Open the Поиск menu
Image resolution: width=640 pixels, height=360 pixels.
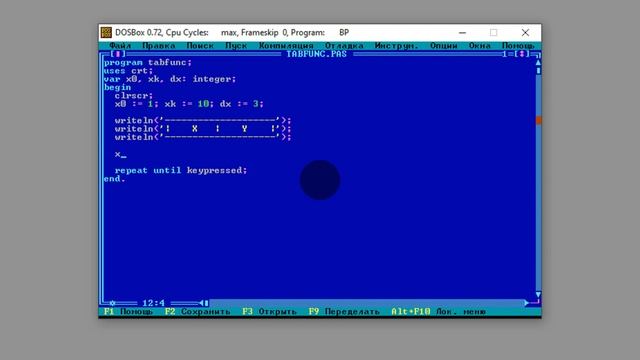pos(200,46)
